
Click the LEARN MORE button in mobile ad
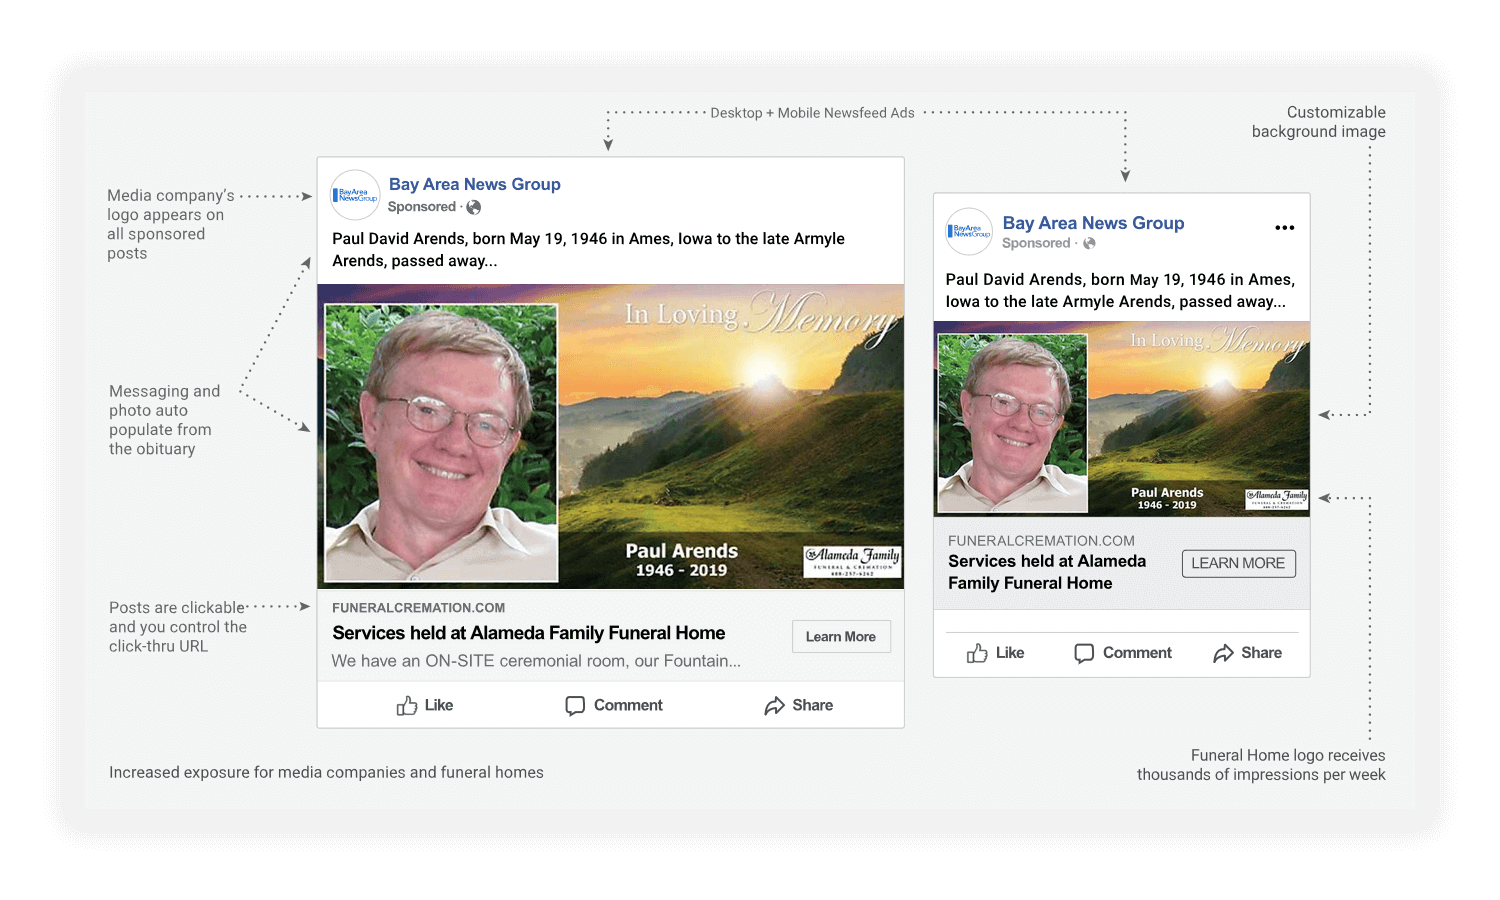pos(1238,563)
